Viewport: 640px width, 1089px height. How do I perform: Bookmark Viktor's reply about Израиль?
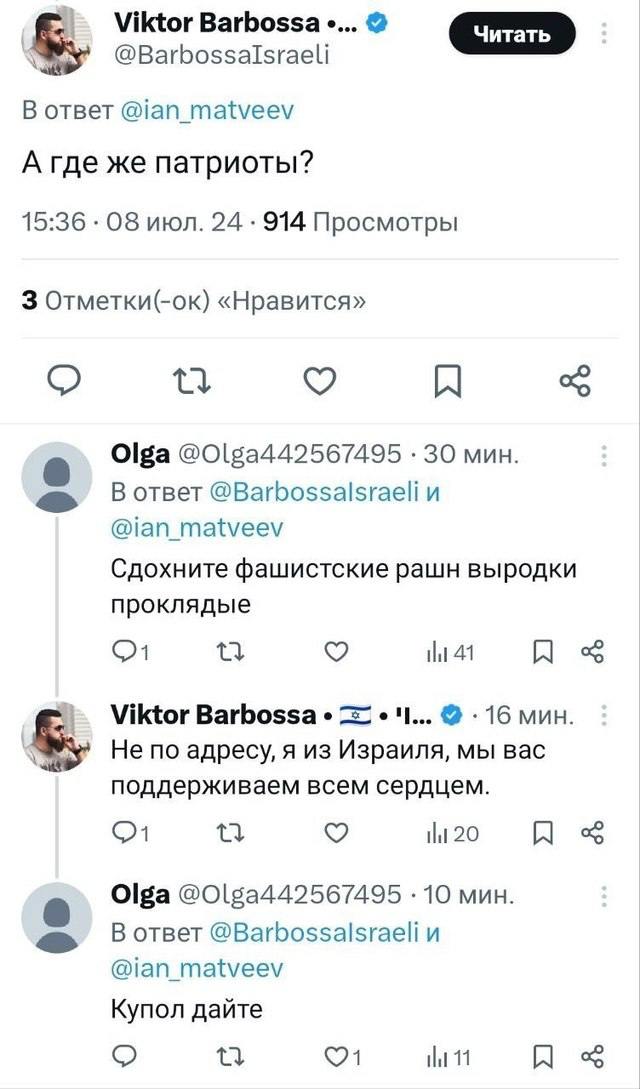point(543,833)
